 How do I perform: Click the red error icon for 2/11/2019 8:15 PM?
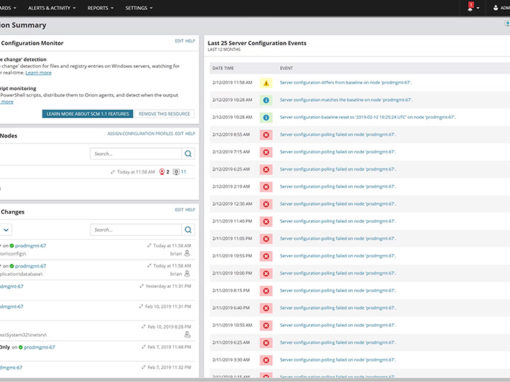click(266, 291)
